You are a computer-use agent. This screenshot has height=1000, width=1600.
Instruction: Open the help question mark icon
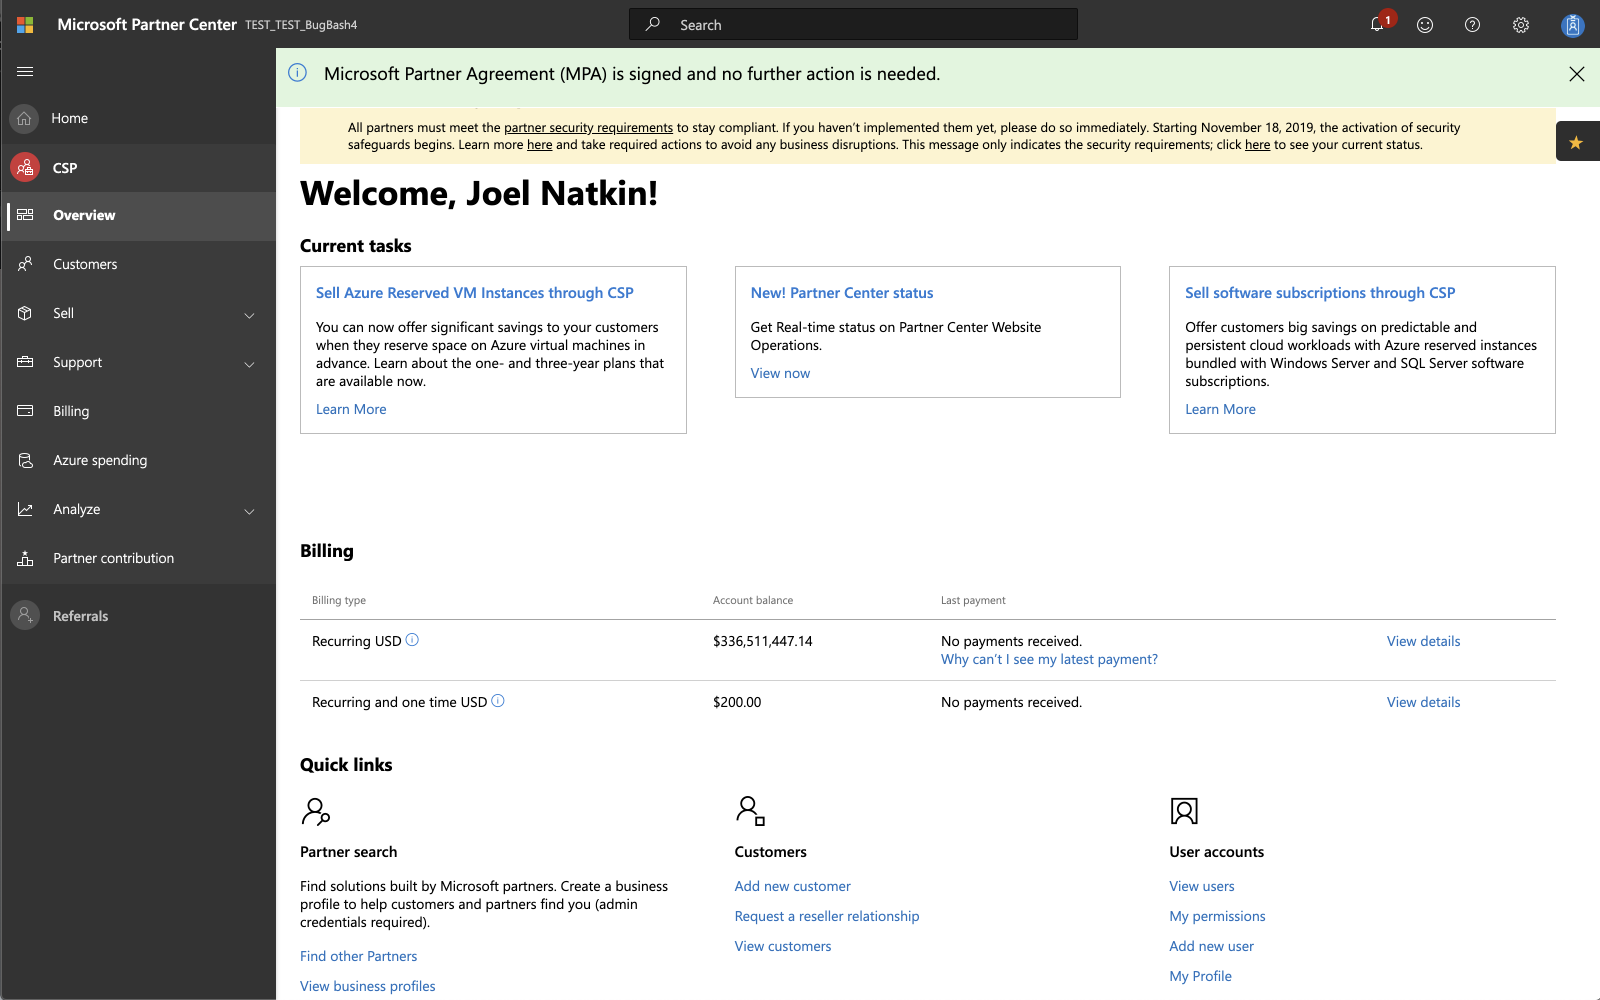coord(1473,25)
